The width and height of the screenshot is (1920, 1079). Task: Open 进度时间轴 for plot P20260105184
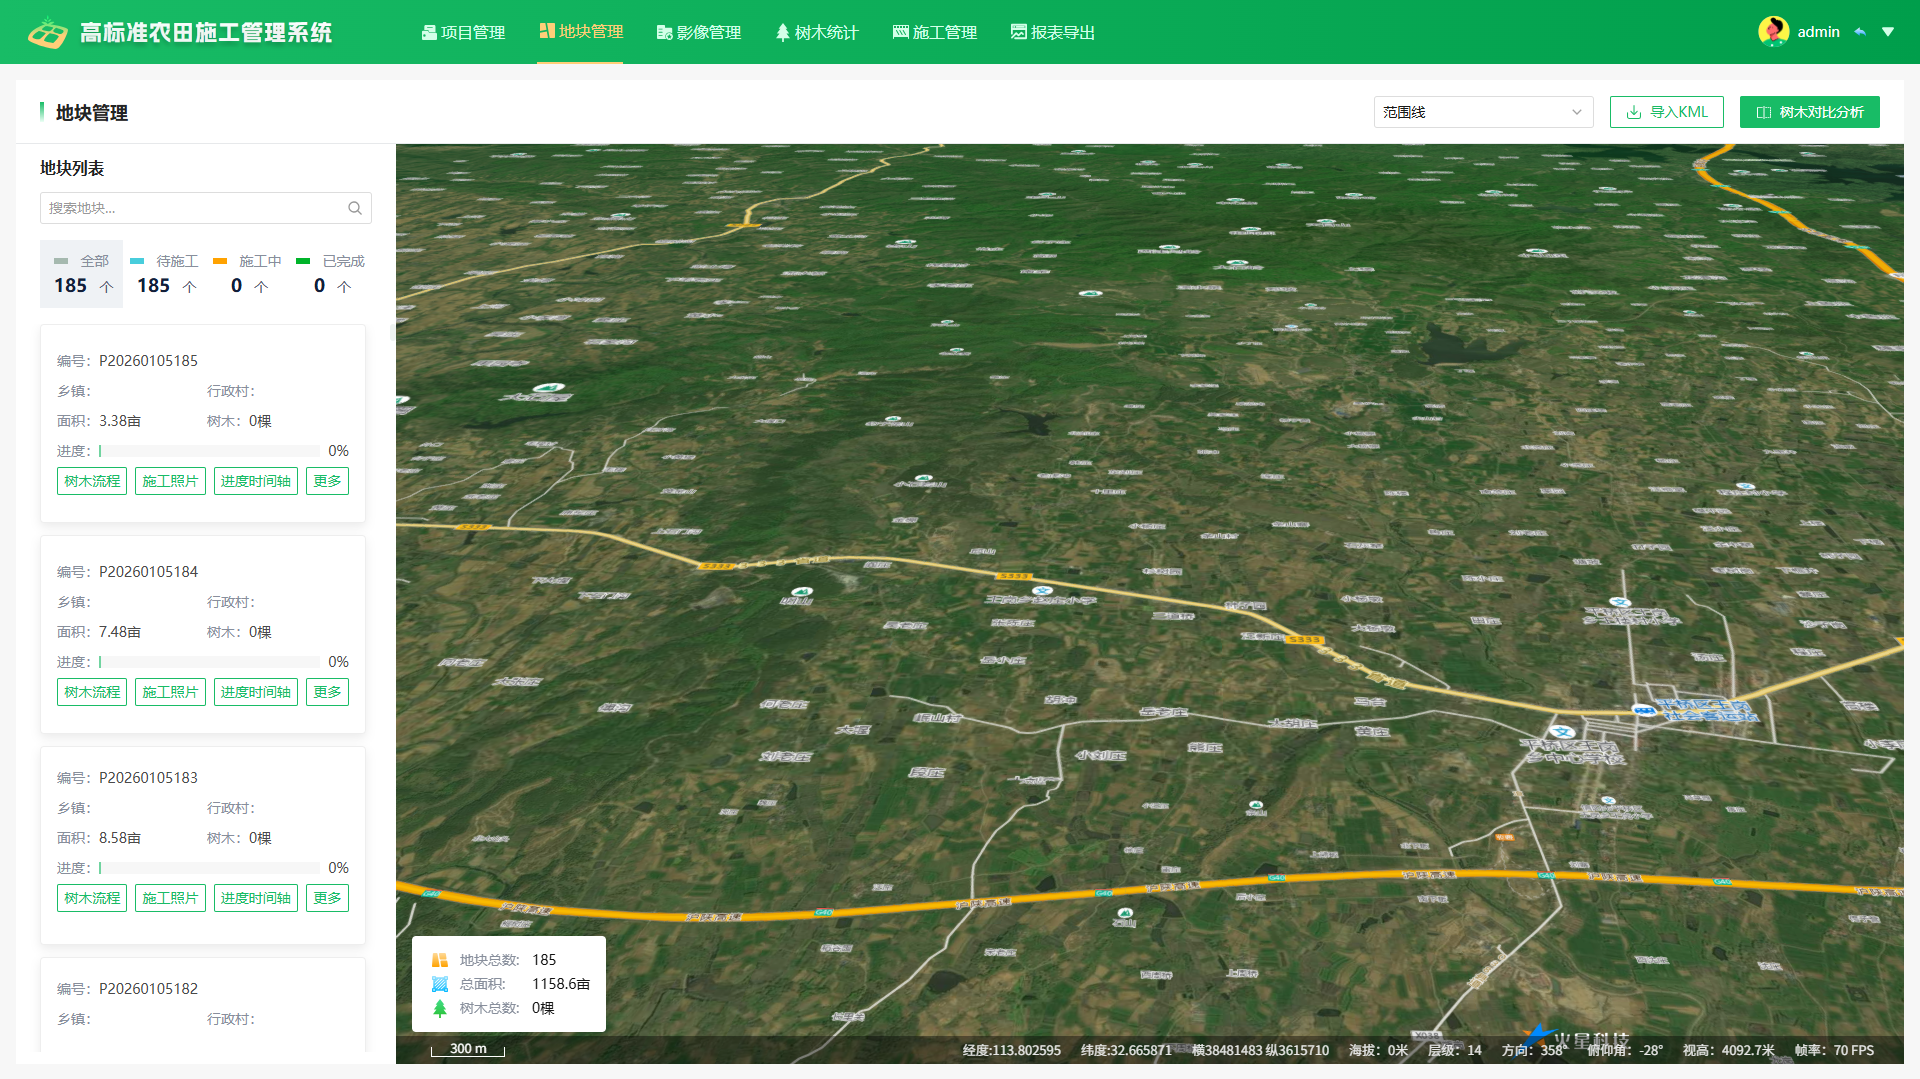tap(256, 692)
